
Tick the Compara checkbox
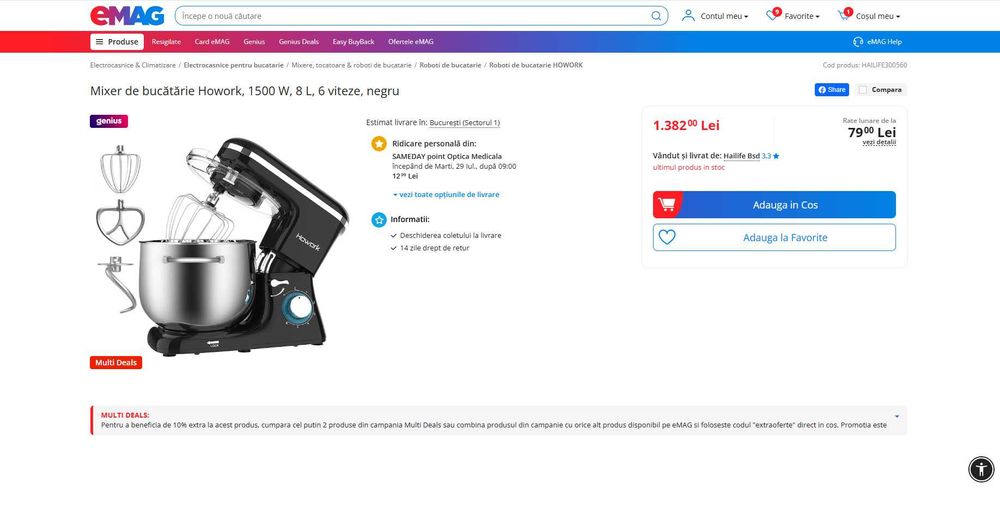click(x=863, y=90)
